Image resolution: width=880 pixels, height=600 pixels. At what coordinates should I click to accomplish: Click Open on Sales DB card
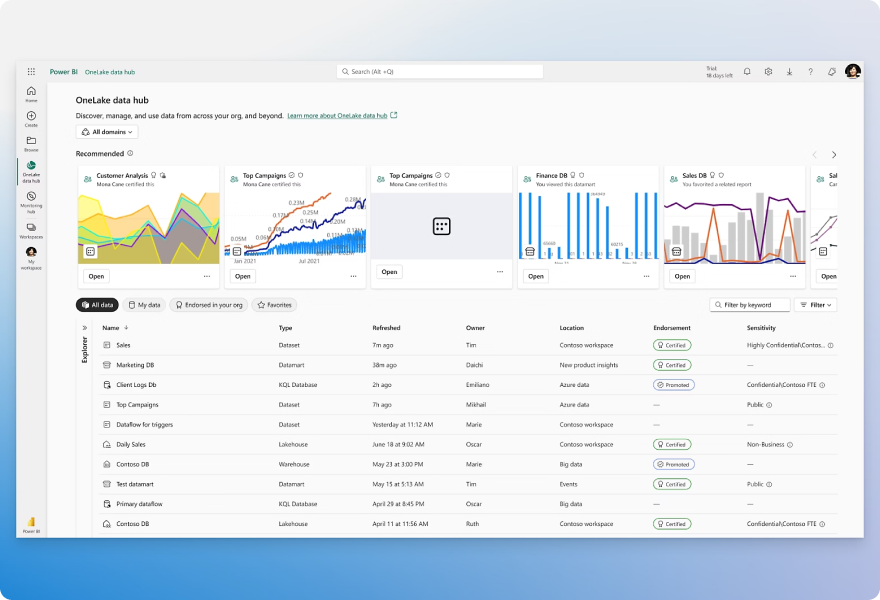(682, 276)
